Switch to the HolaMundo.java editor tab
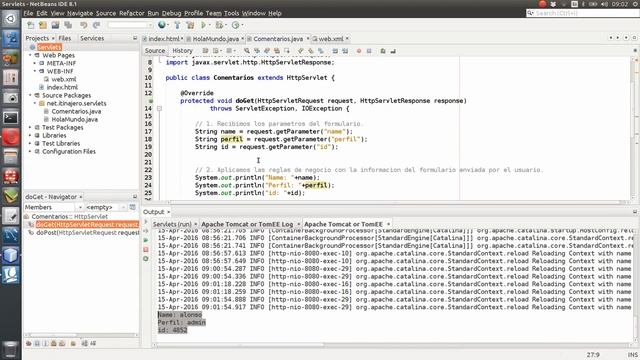Viewport: 640px width, 360px height. [215, 39]
